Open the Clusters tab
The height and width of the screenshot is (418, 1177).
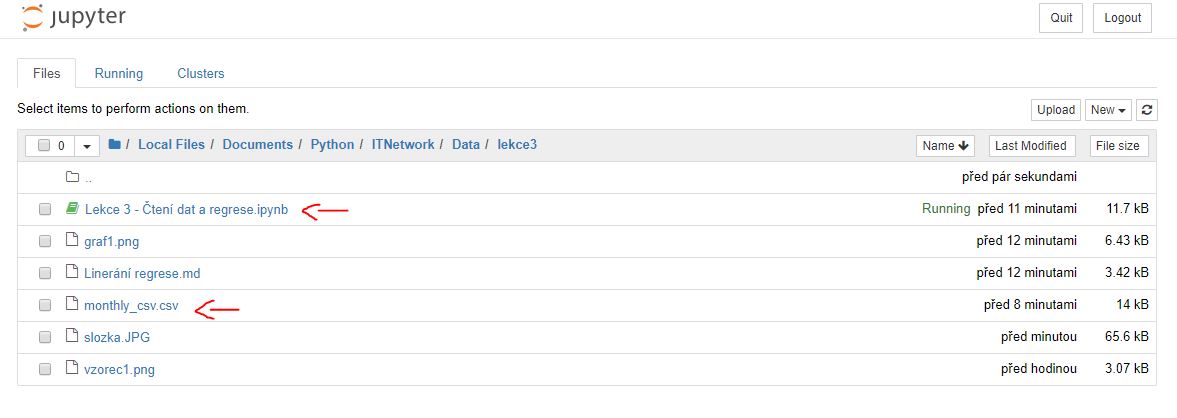click(201, 73)
